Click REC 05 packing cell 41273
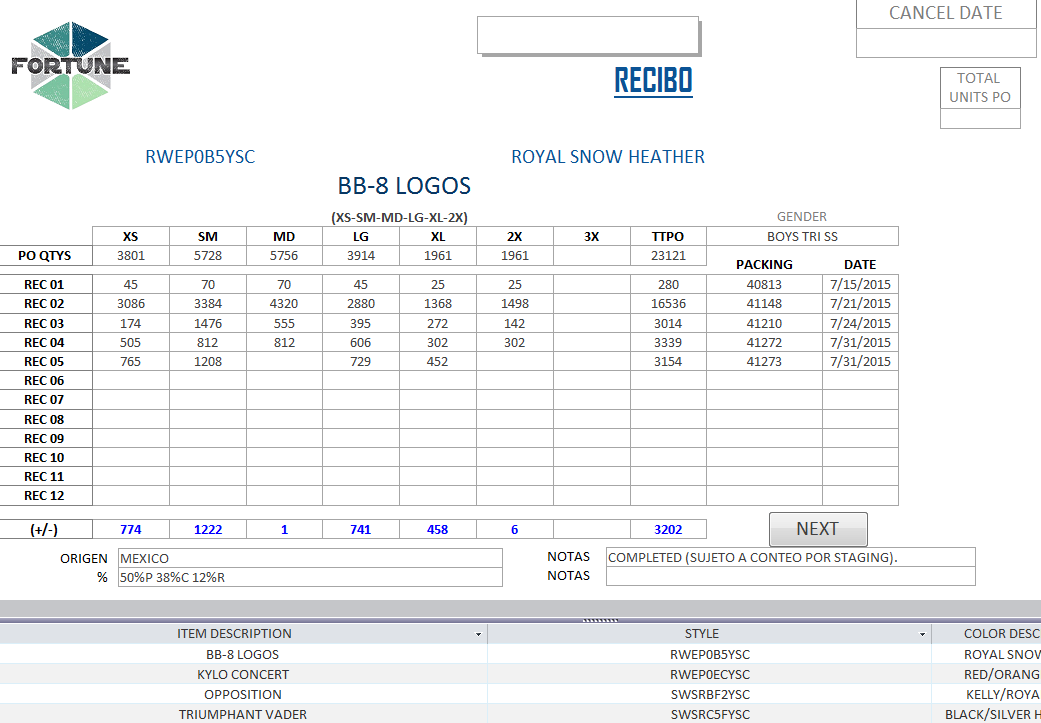The image size is (1041, 723). point(764,361)
